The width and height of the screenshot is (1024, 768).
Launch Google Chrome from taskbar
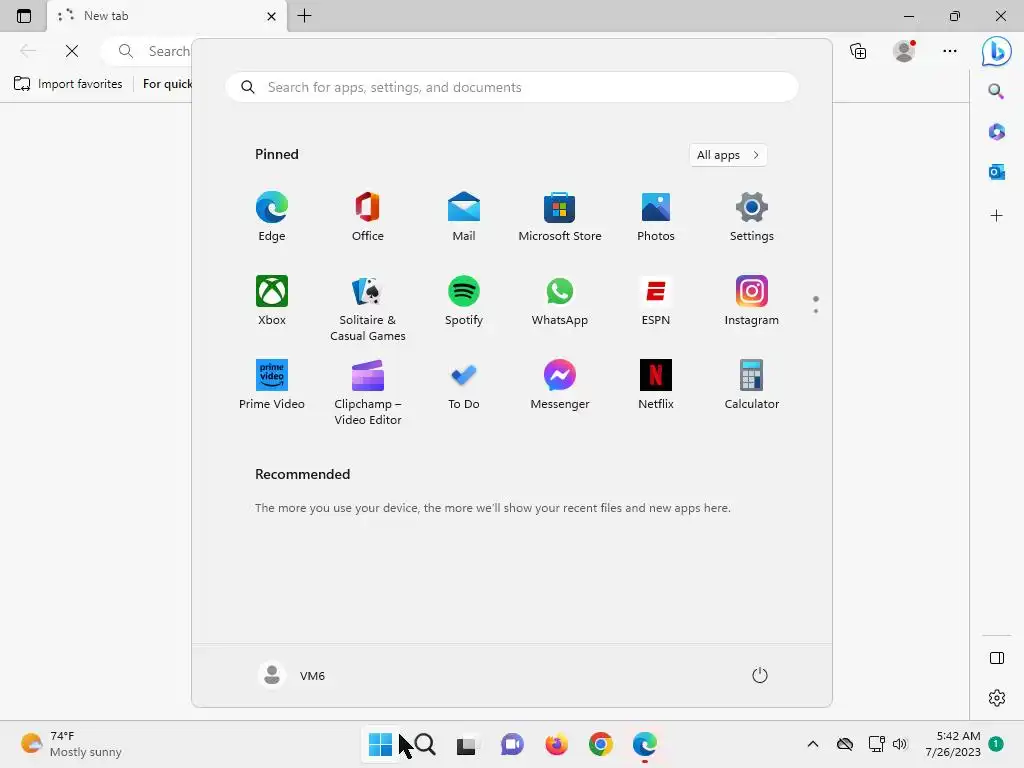(x=601, y=744)
